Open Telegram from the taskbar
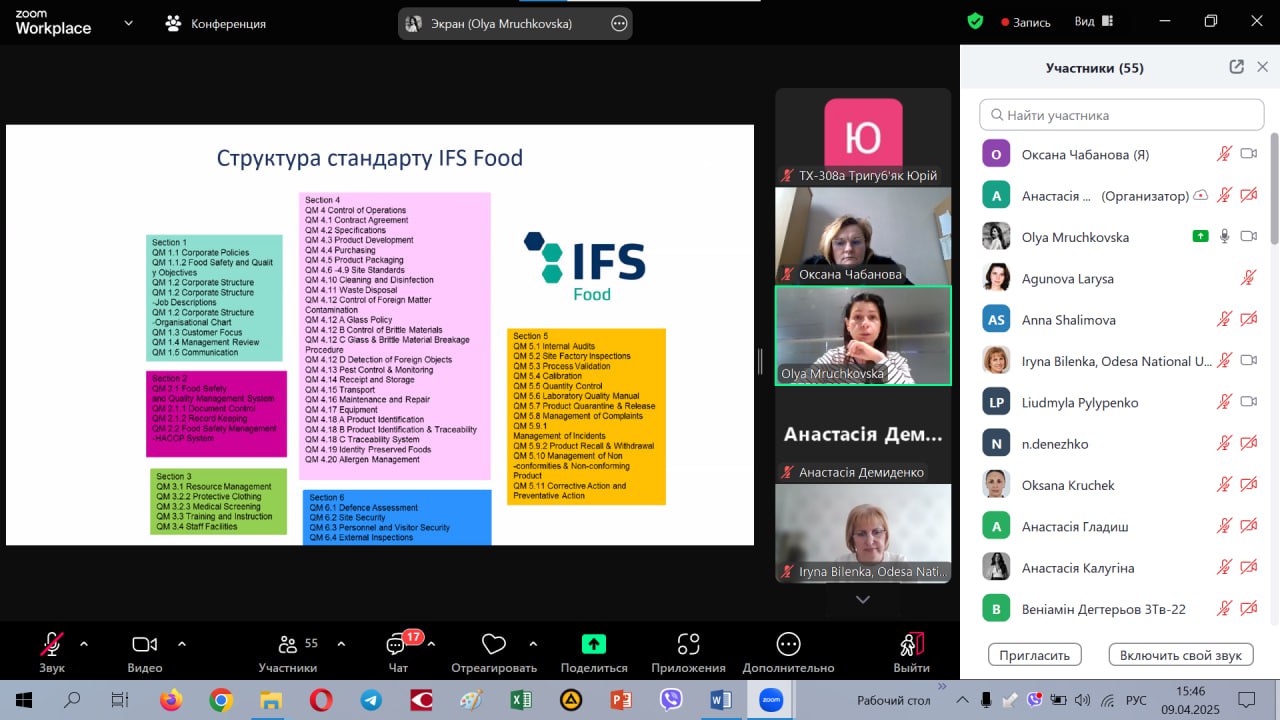This screenshot has height=720, width=1280. tap(371, 700)
